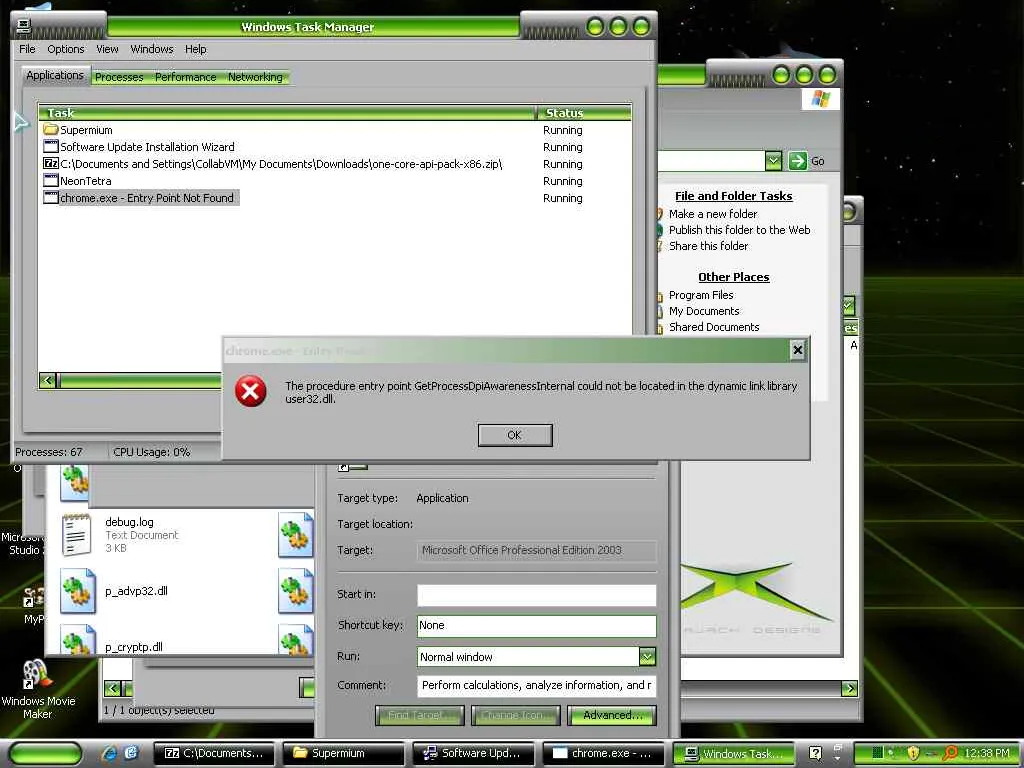Click the Shortcut key field showing None

tap(536, 626)
